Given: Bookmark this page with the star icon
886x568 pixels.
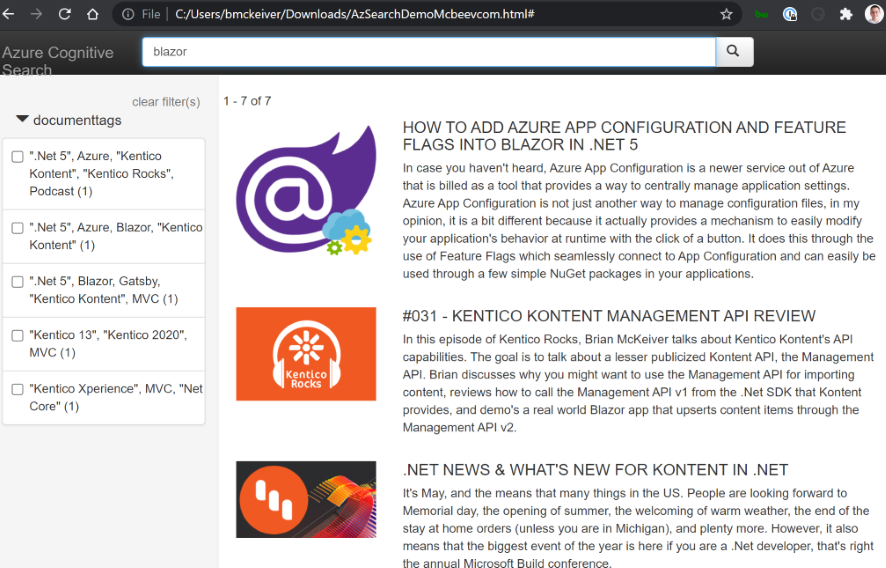Looking at the screenshot, I should coord(726,14).
